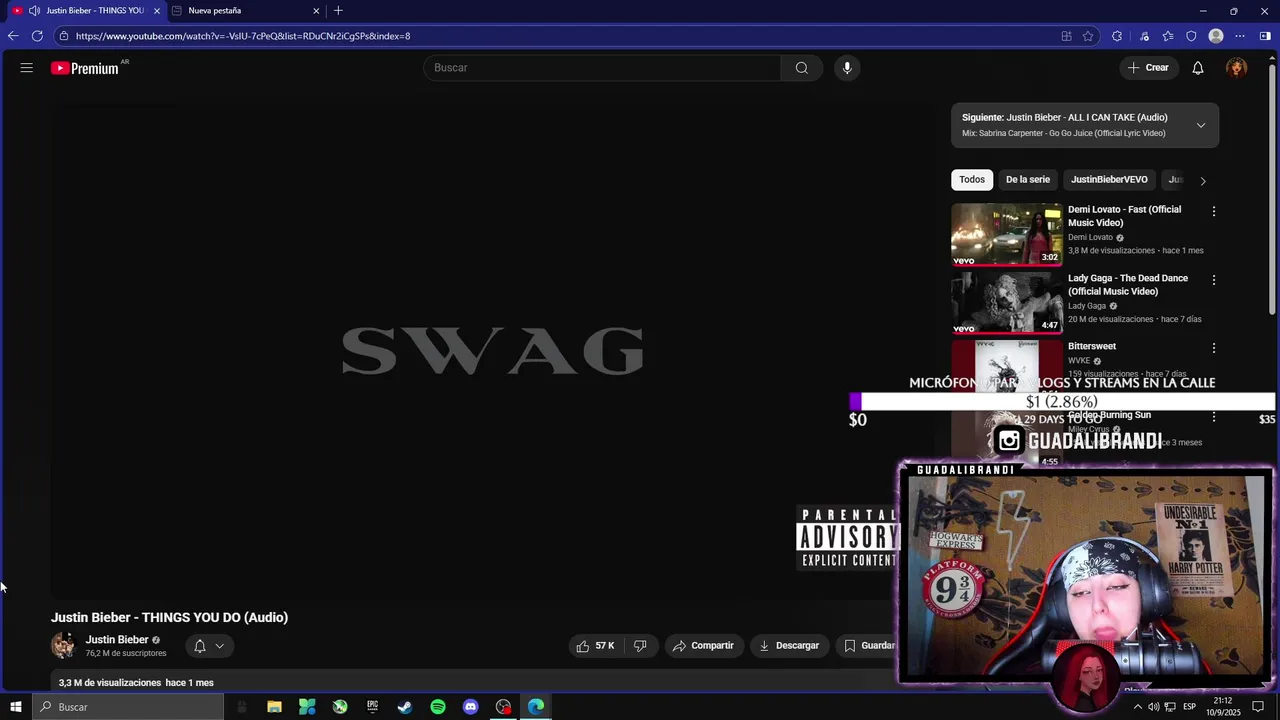The height and width of the screenshot is (720, 1280).
Task: Mute the Justin Bieber tab audio
Action: pyautogui.click(x=34, y=11)
